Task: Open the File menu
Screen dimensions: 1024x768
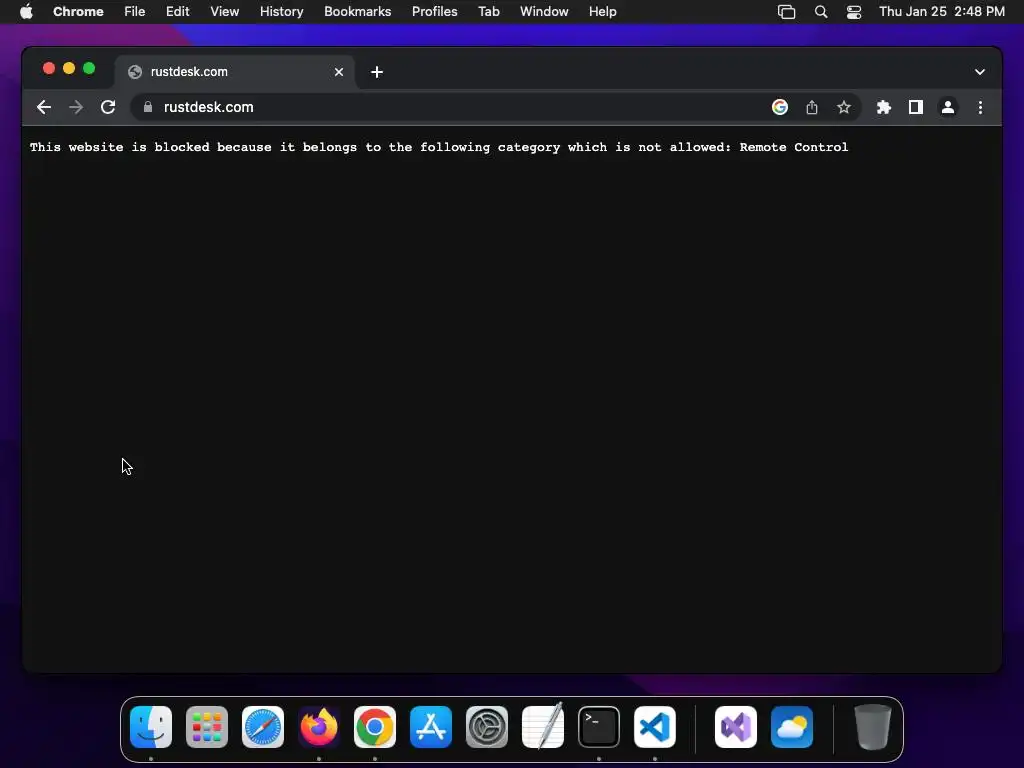Action: click(135, 12)
